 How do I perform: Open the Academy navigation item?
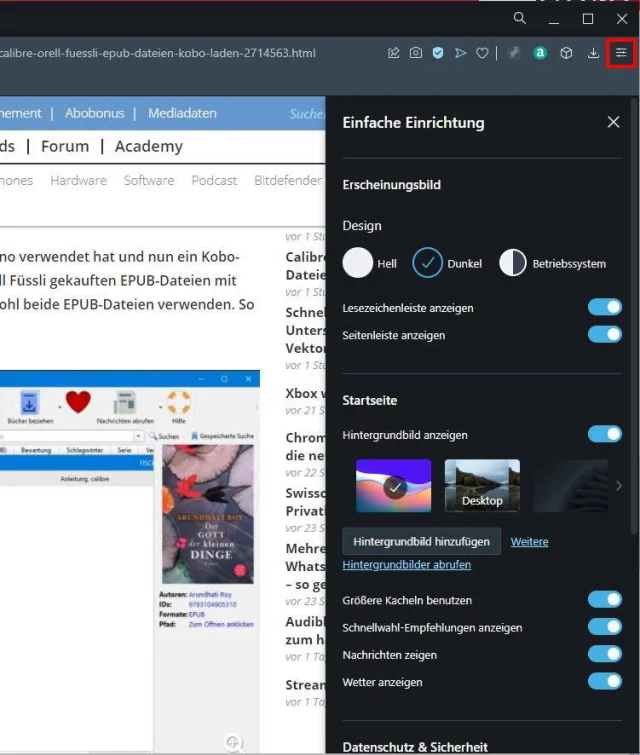(x=149, y=146)
